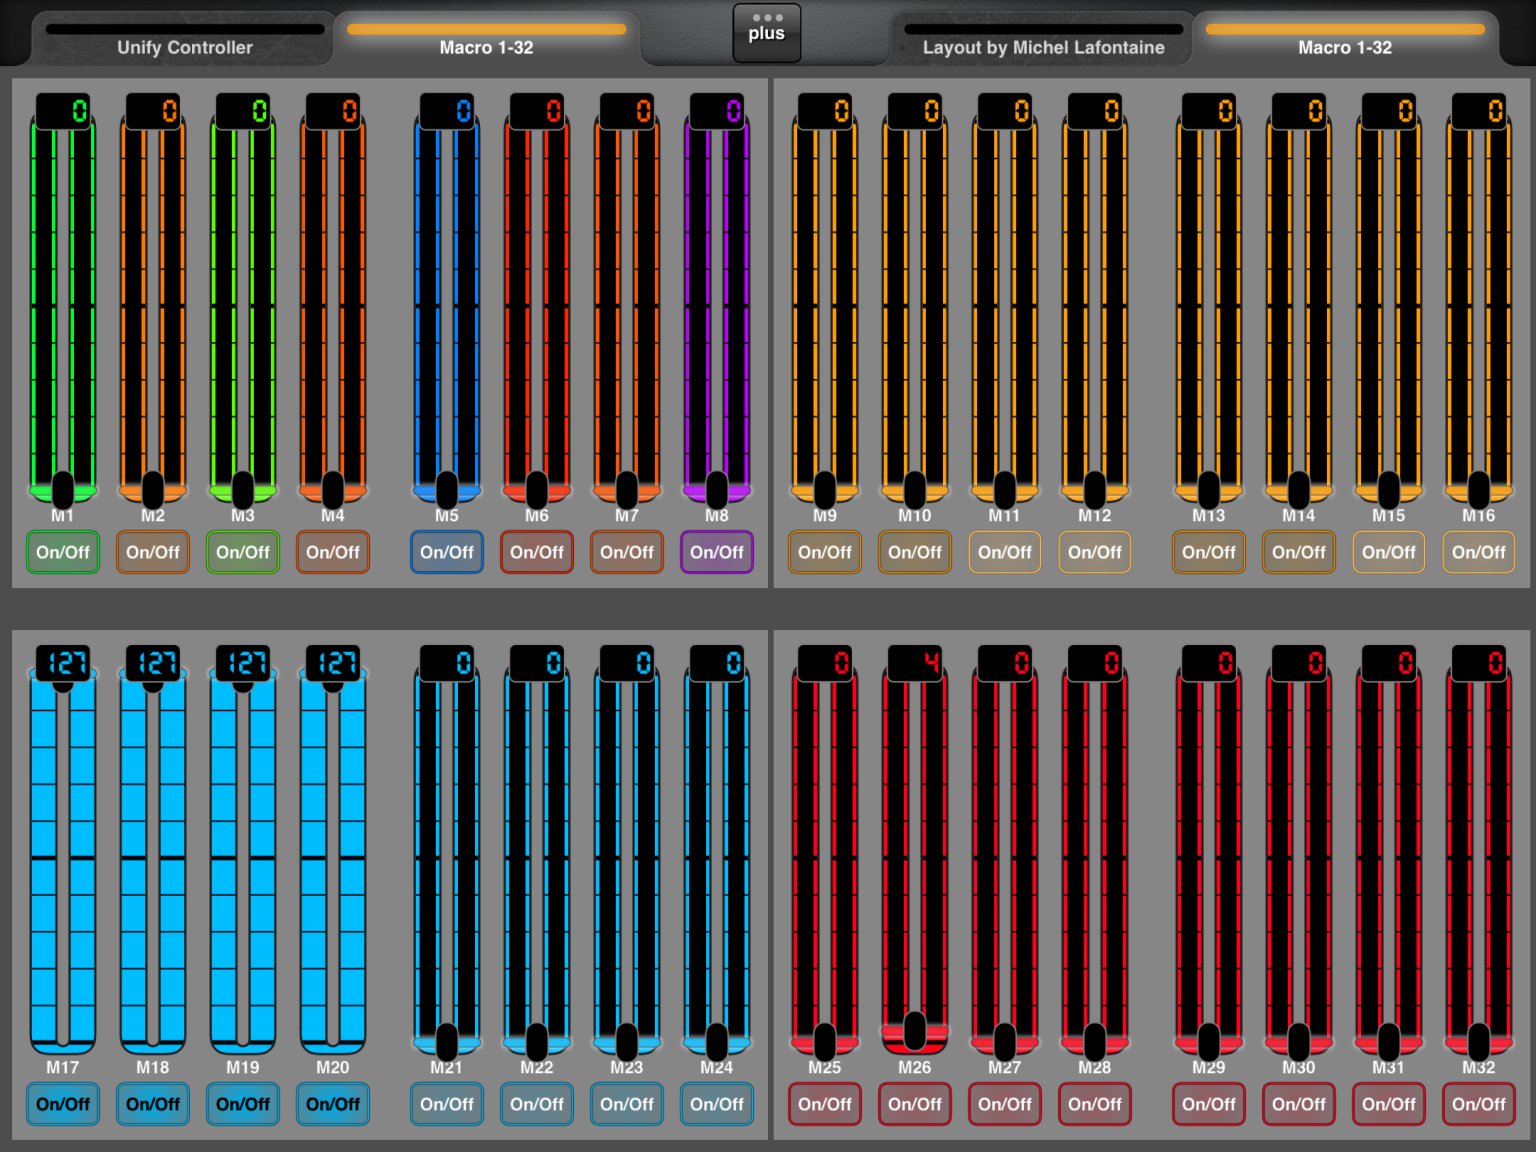Toggle the M21 On/Off button

pos(447,1104)
